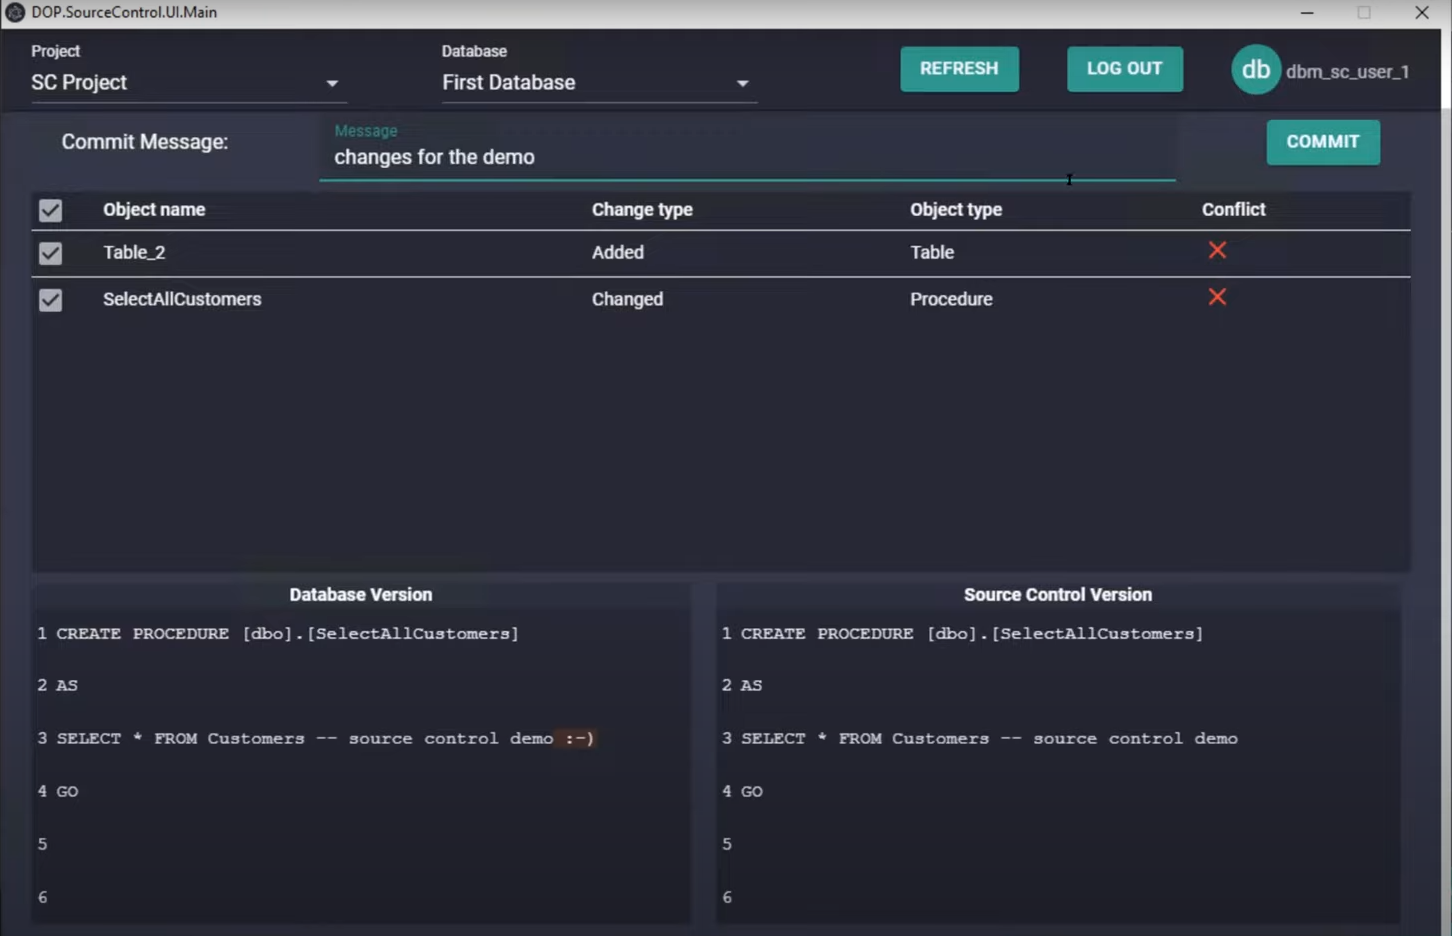Click the conflict X icon for SelectAllCustomers
This screenshot has height=936, width=1452.
(x=1217, y=297)
